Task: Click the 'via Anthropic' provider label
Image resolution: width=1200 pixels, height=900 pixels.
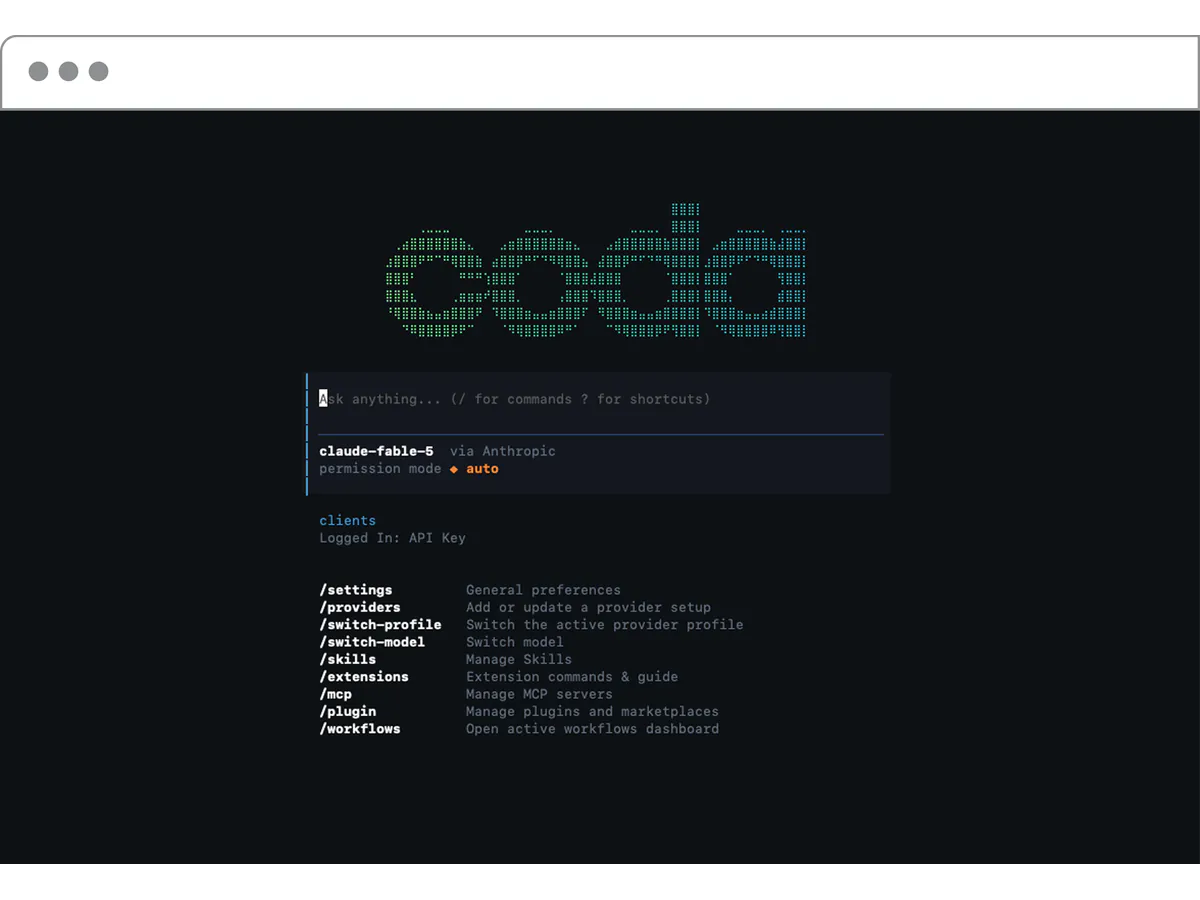Action: click(503, 451)
